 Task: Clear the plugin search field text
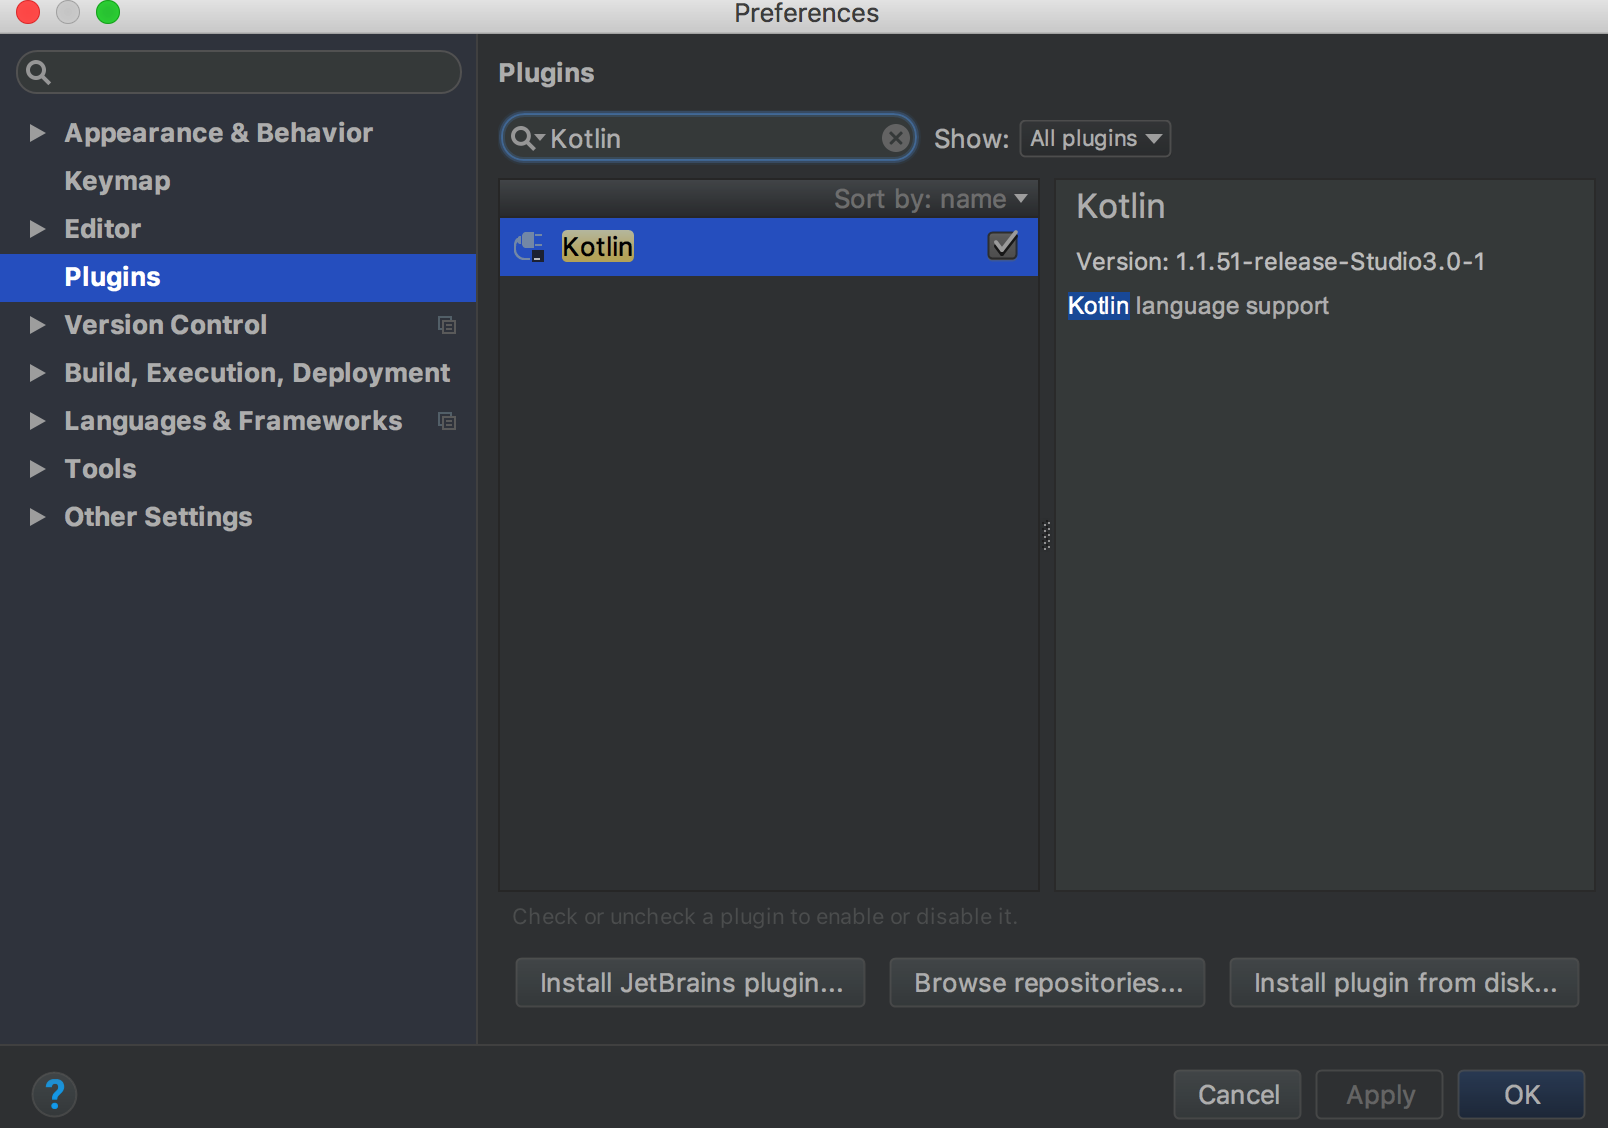pyautogui.click(x=896, y=138)
